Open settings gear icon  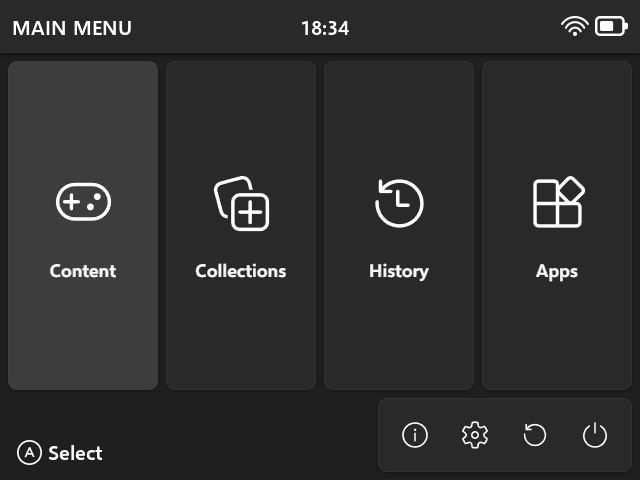click(475, 435)
